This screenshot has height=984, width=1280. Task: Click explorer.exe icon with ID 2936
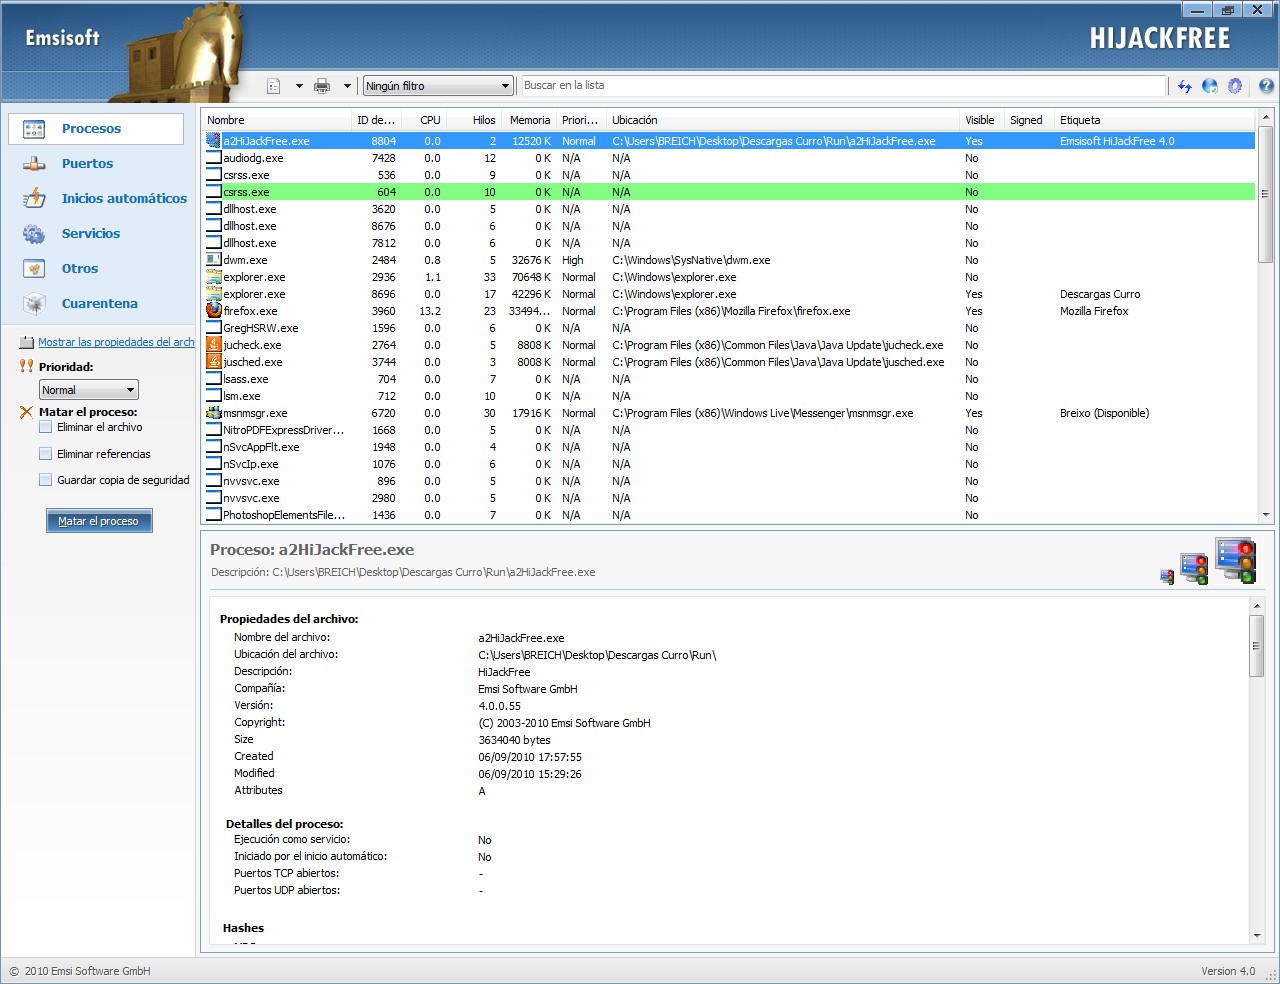tap(213, 277)
